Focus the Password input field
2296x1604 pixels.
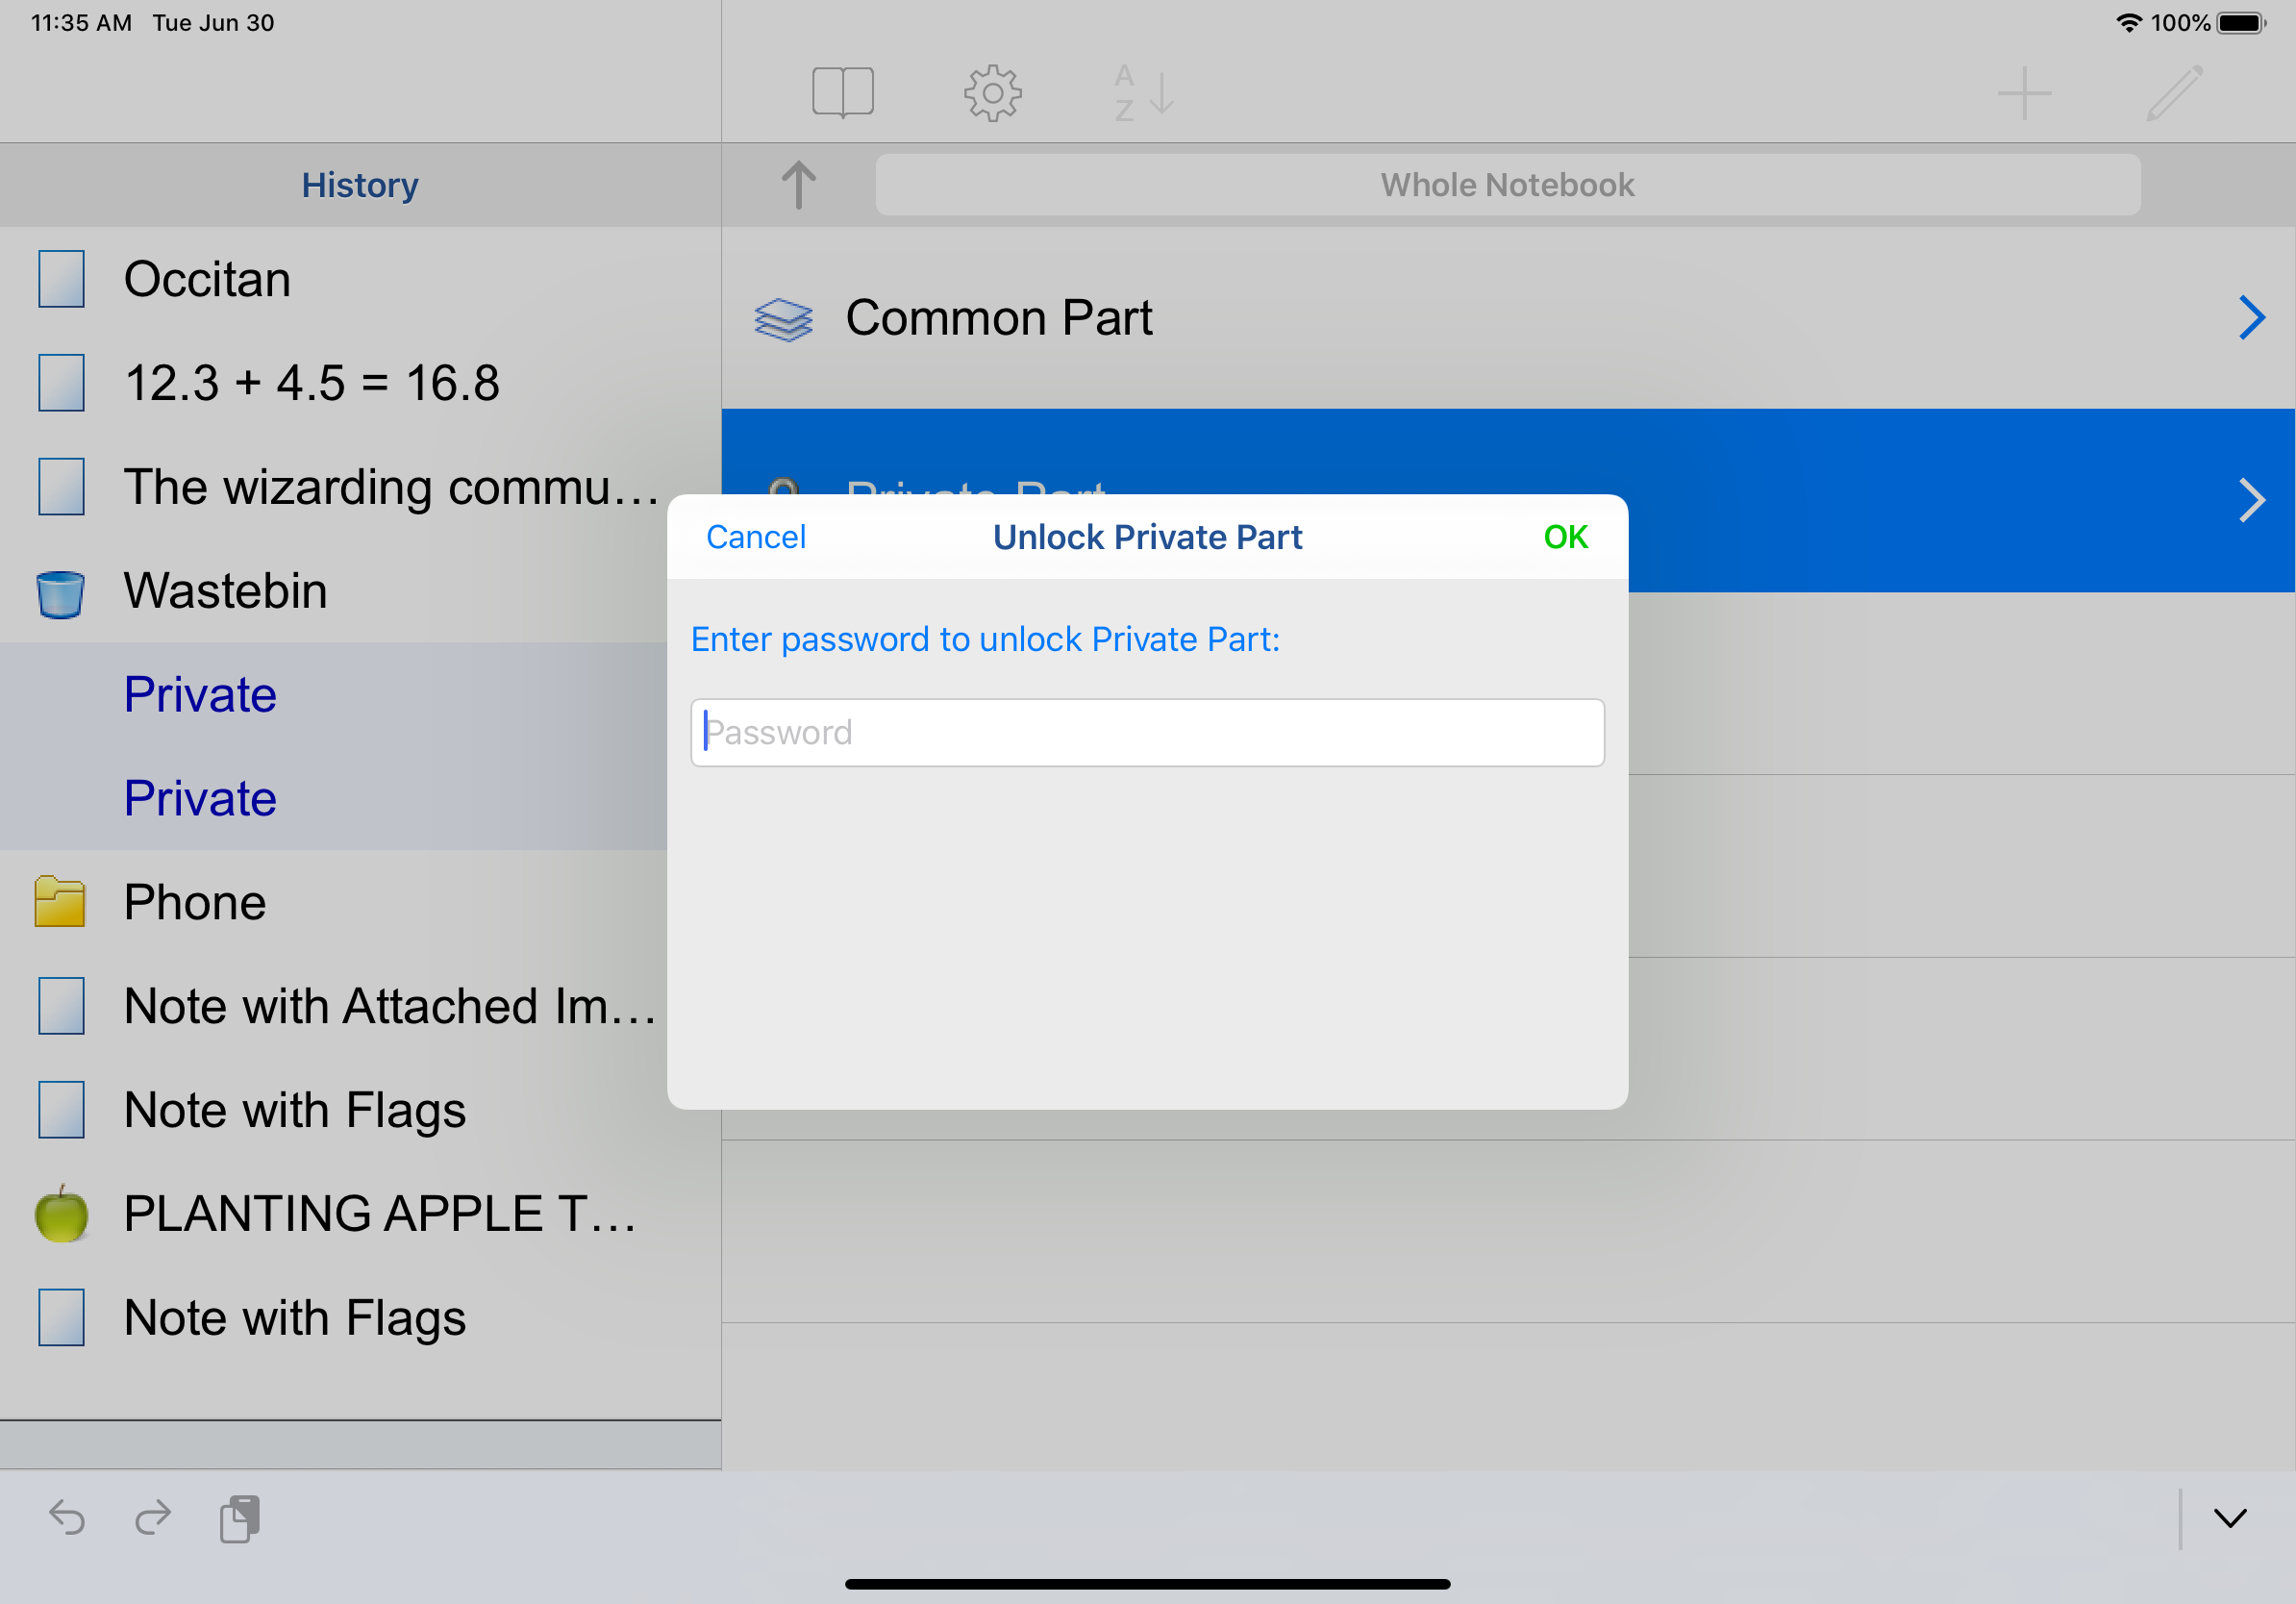pos(1147,732)
